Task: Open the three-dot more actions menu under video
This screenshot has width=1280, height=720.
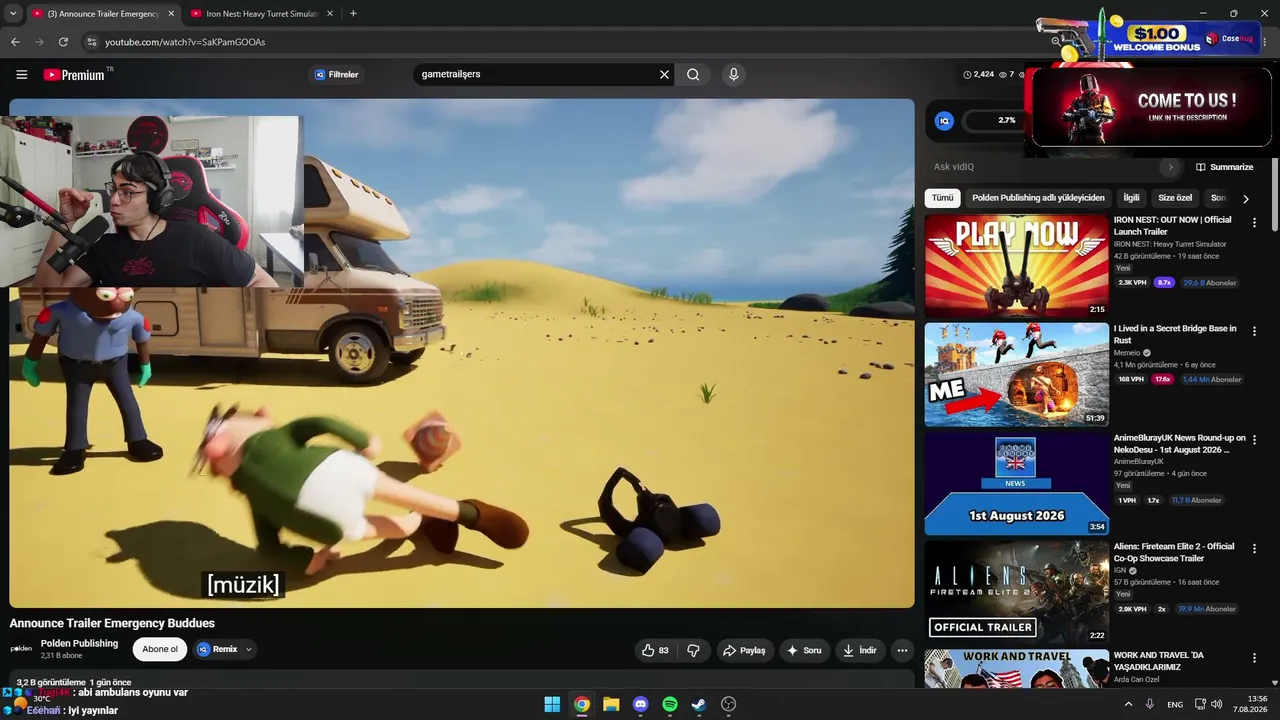Action: 902,650
